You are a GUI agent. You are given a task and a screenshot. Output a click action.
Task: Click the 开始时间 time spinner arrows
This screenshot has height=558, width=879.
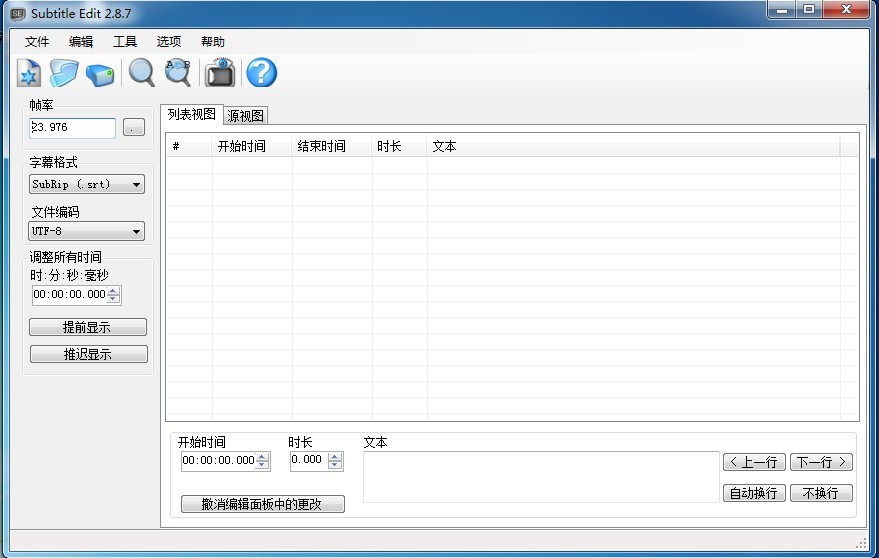[x=263, y=461]
